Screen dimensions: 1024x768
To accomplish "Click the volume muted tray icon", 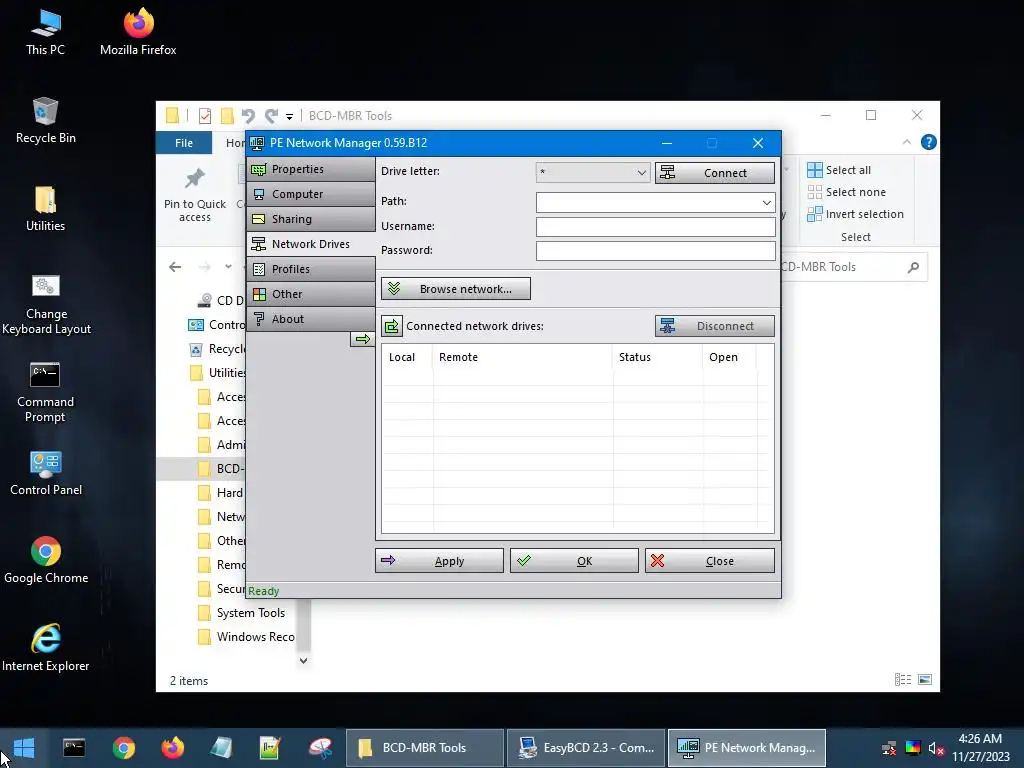I will [936, 748].
